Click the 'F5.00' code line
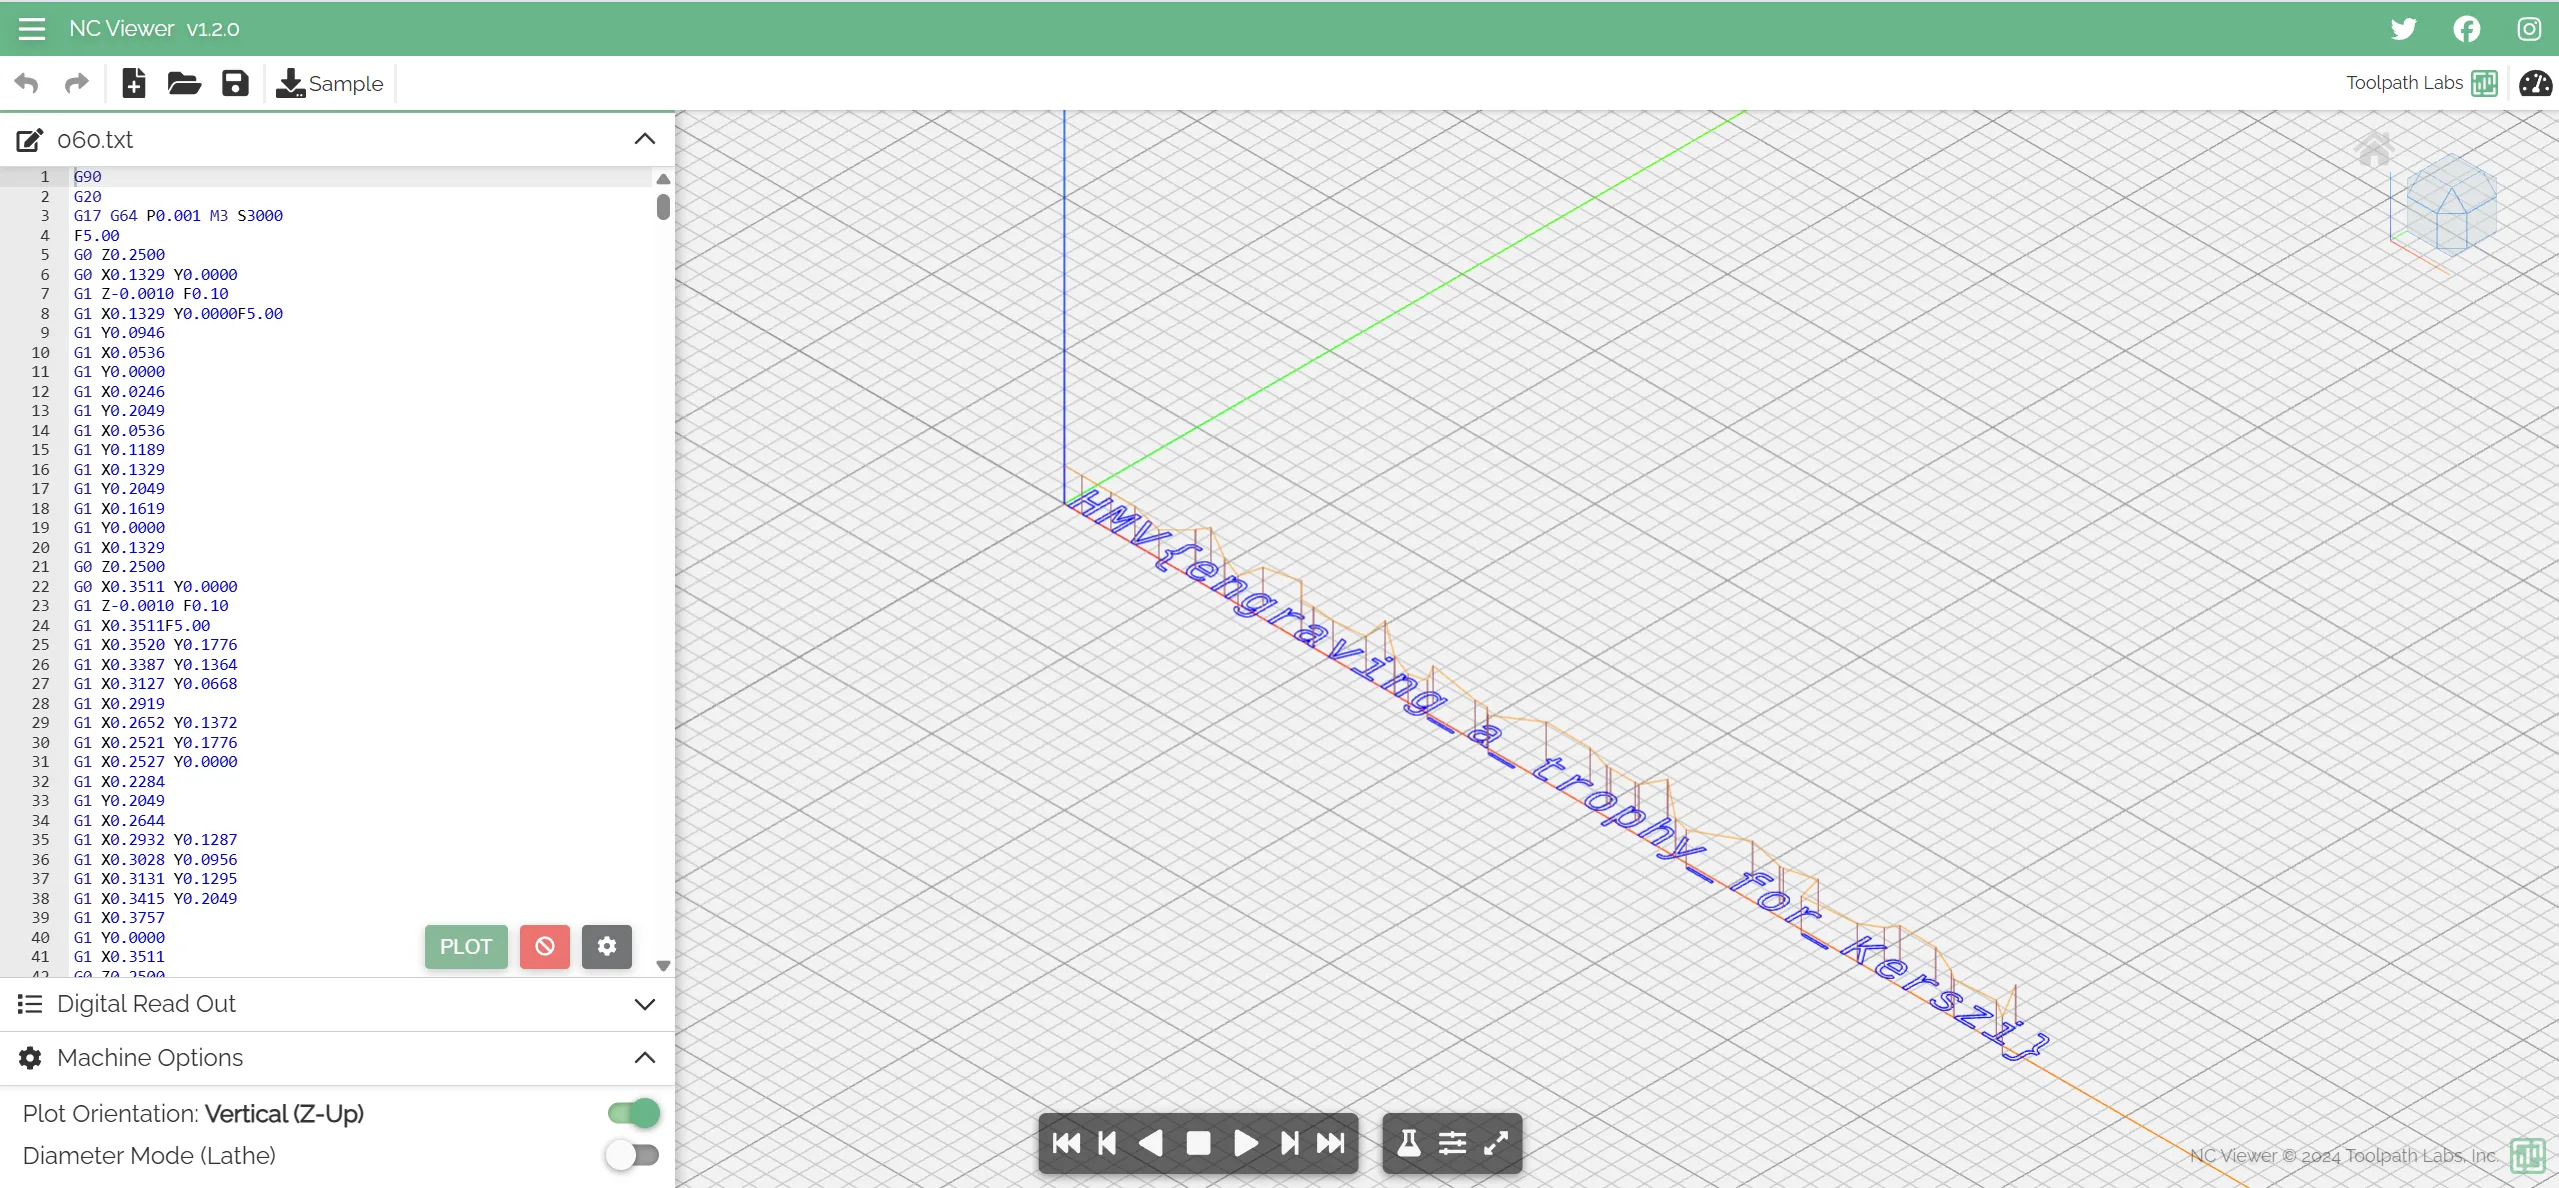Screen dimensions: 2559x1188 (96, 236)
